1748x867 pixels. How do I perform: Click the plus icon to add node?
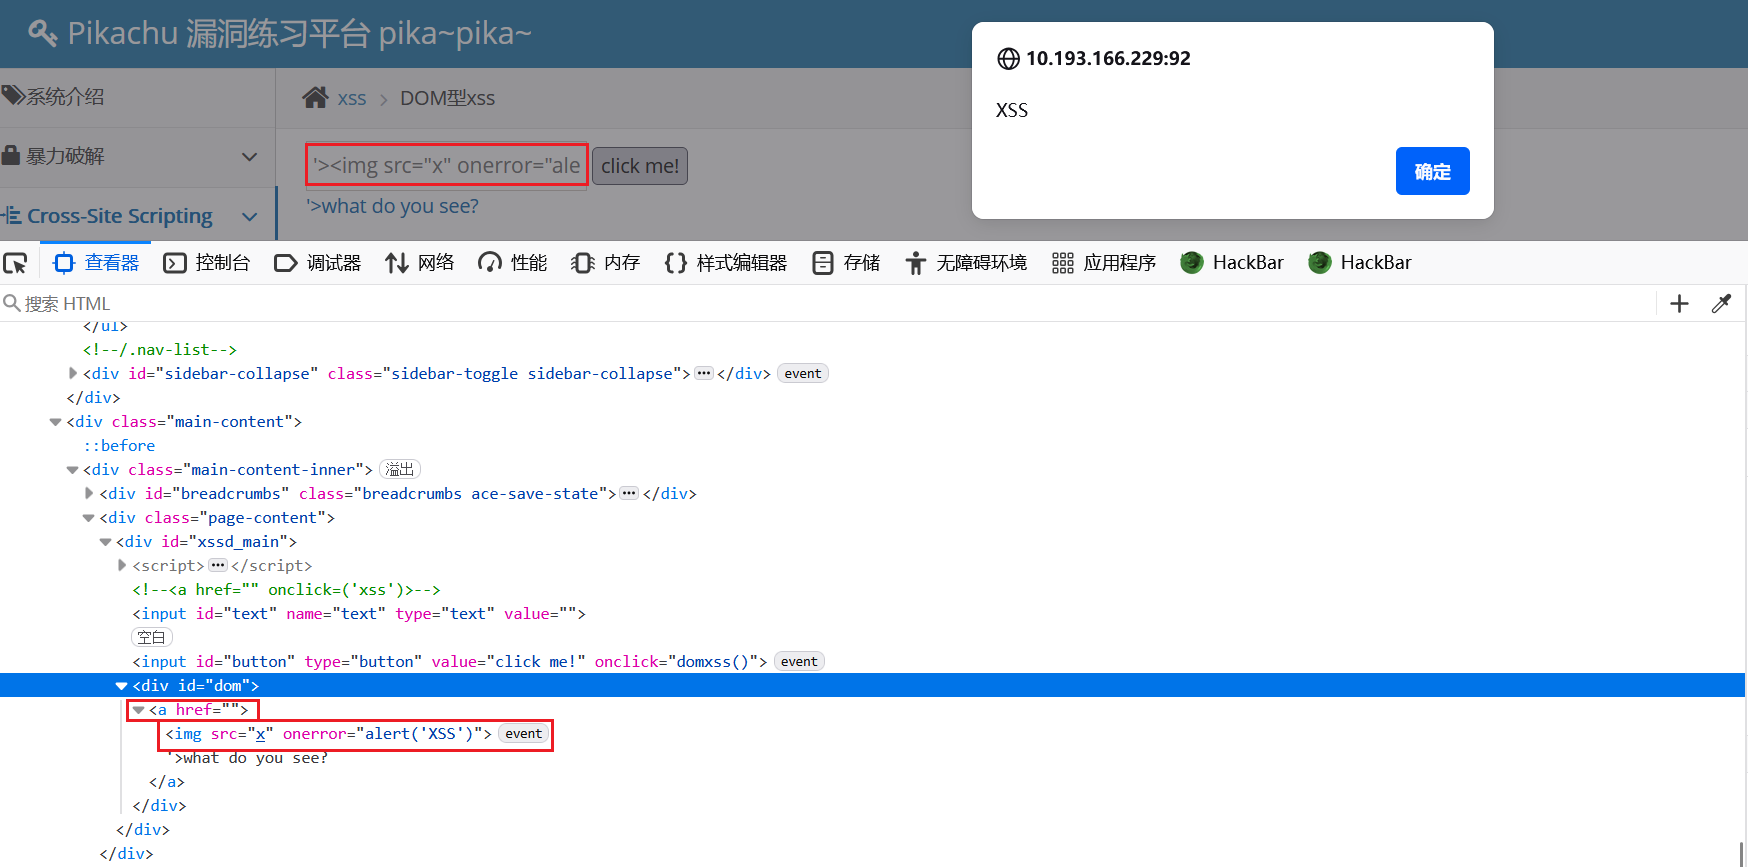(x=1679, y=304)
